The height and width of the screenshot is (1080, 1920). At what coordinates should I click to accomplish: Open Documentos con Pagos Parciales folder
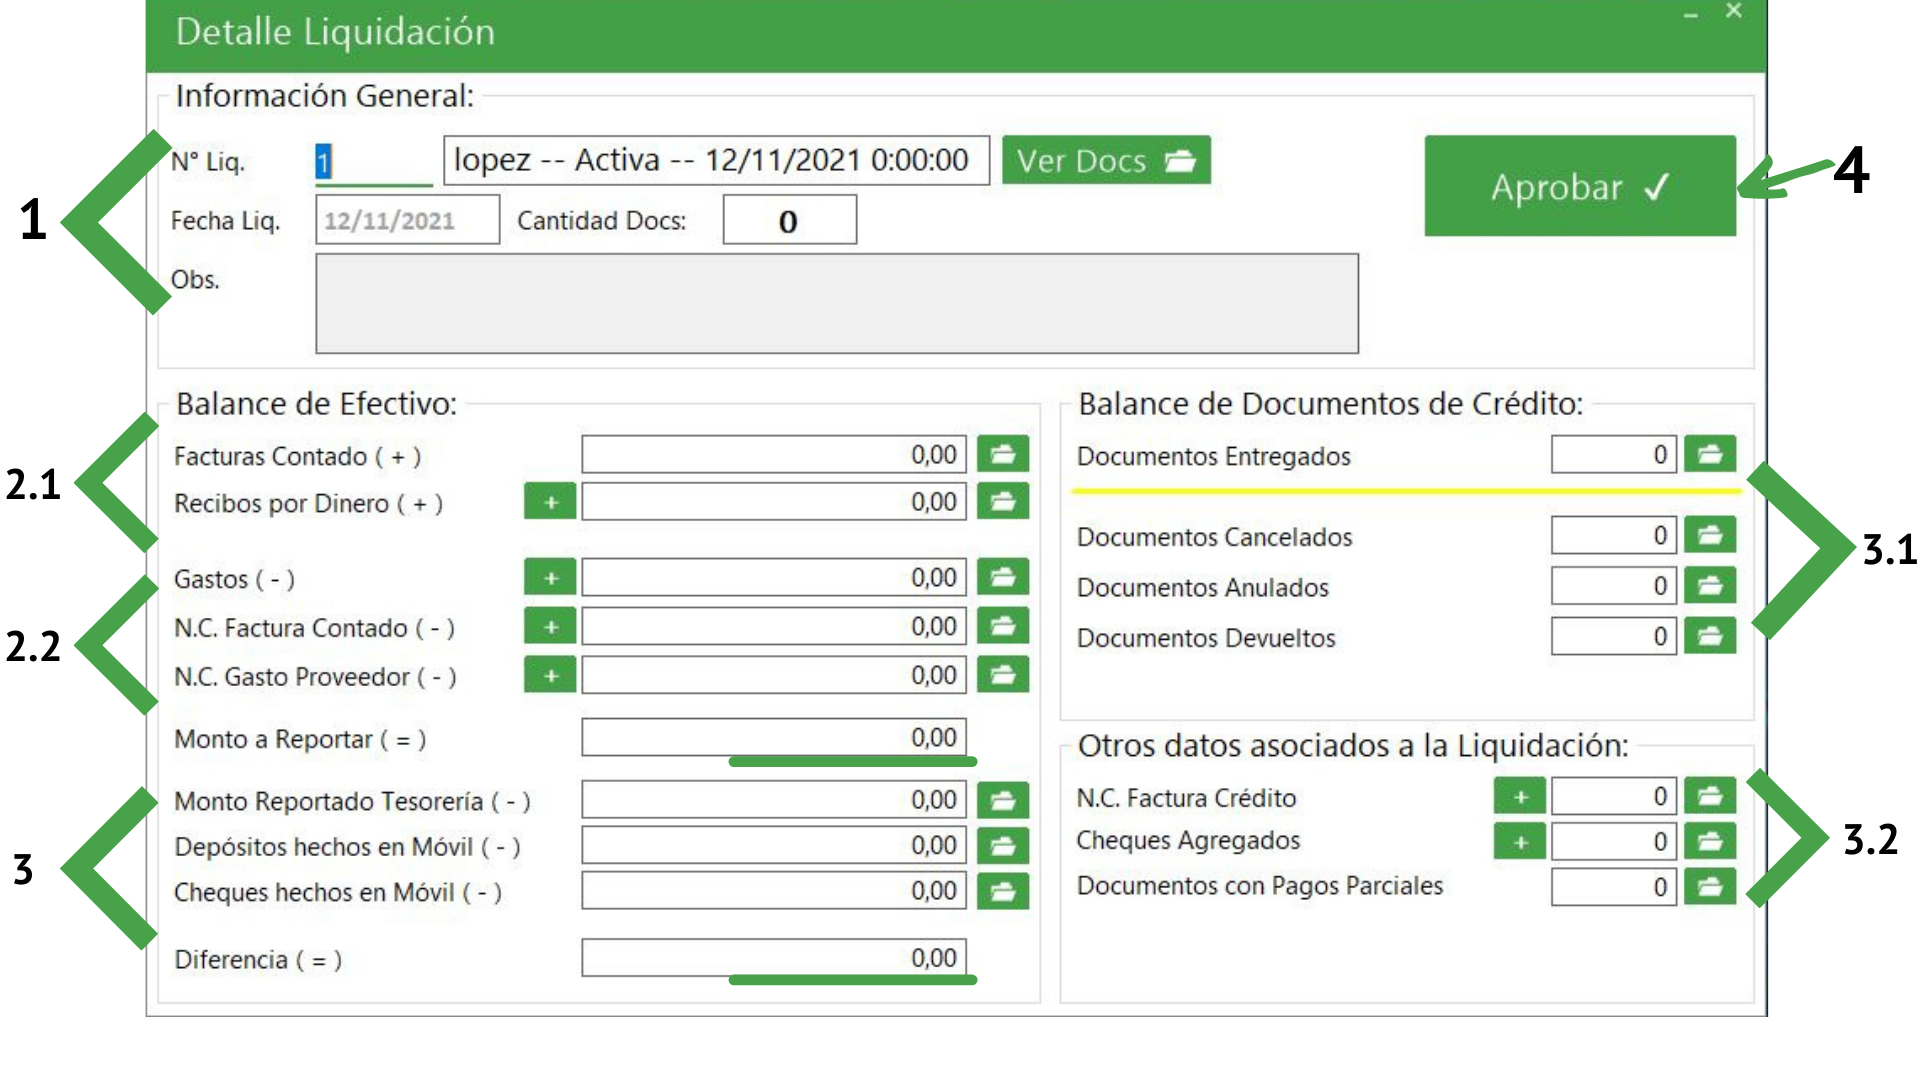(1709, 886)
